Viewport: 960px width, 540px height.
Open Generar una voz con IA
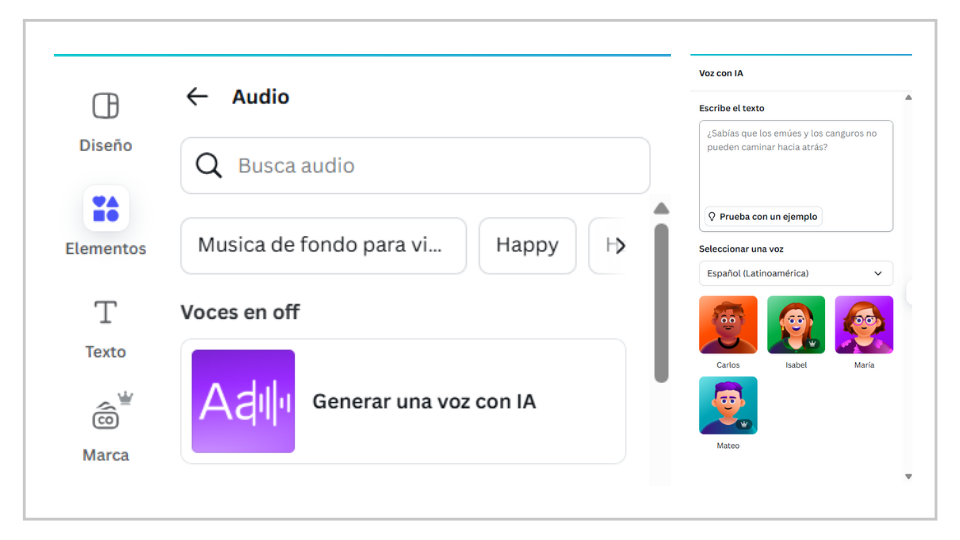pos(403,402)
